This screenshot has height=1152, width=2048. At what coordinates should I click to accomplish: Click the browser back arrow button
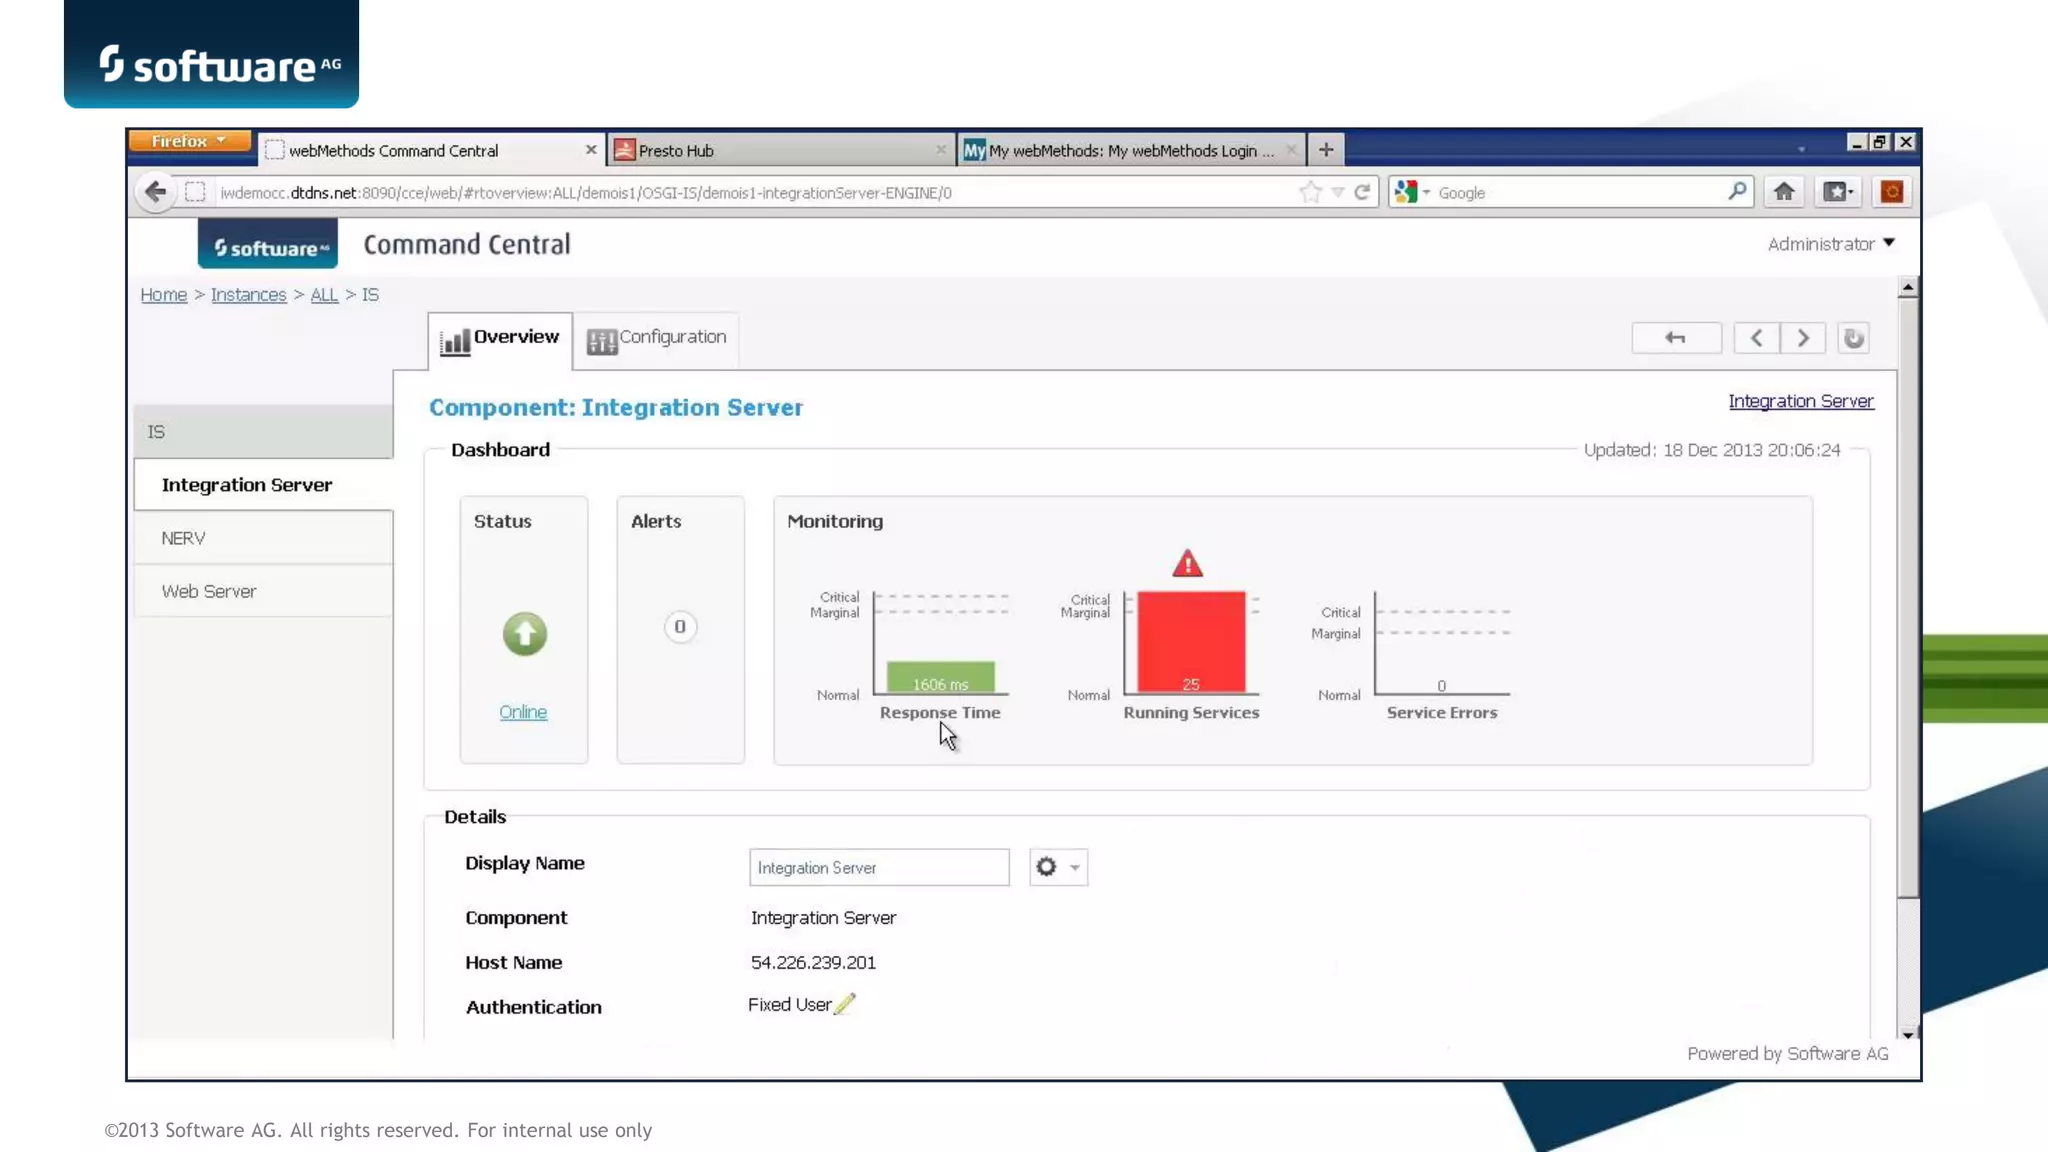click(x=155, y=192)
